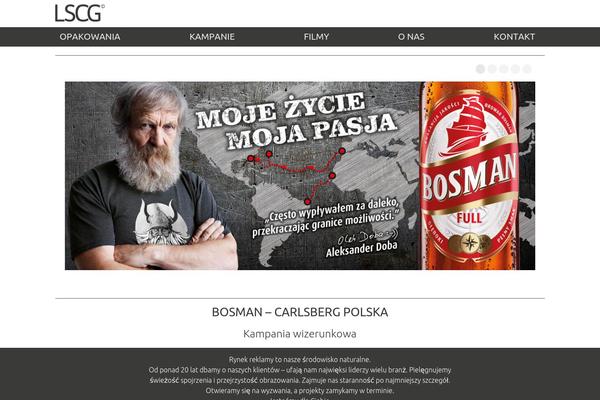Click the Kampania wizerunkowa subtitle
The width and height of the screenshot is (600, 400).
click(x=300, y=334)
